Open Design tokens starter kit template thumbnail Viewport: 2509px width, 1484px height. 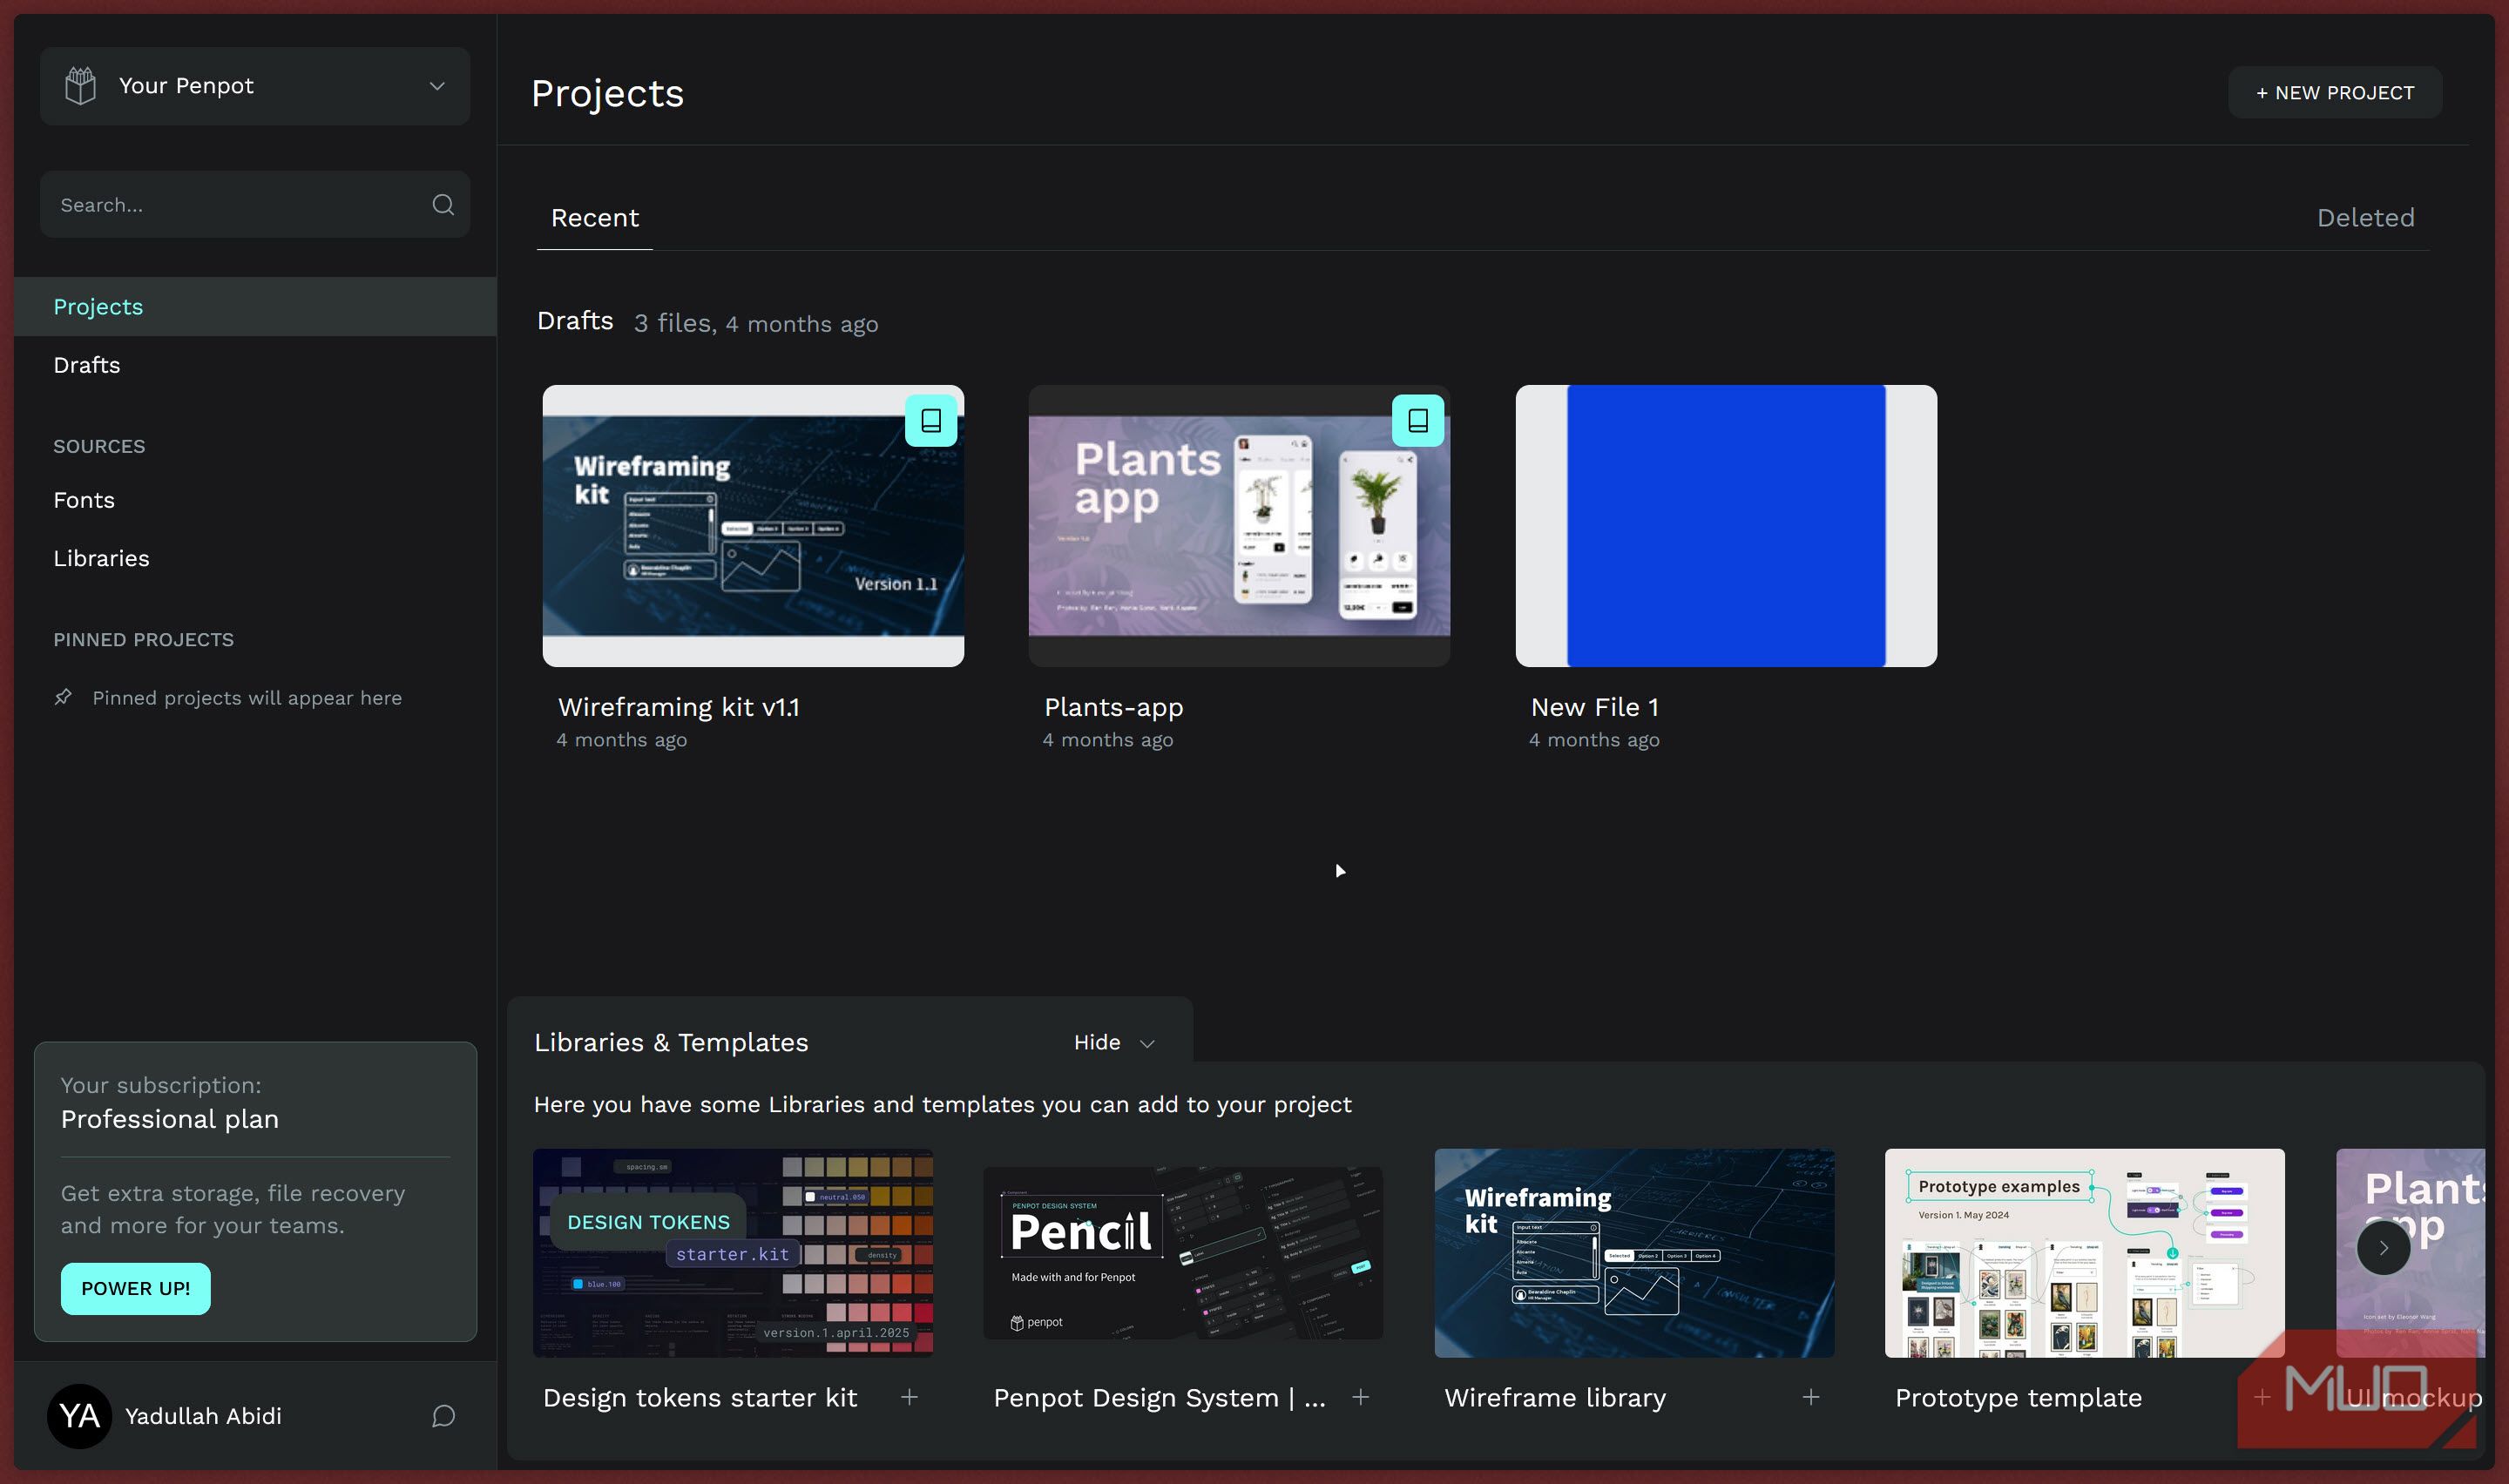coord(733,1253)
